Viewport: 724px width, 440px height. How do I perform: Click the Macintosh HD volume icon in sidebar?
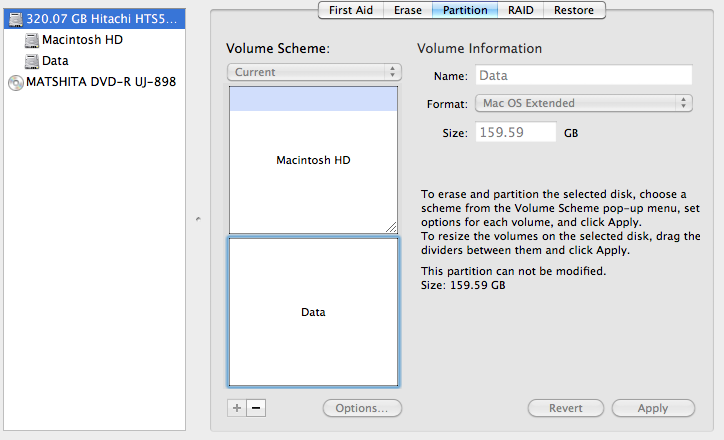[x=31, y=40]
